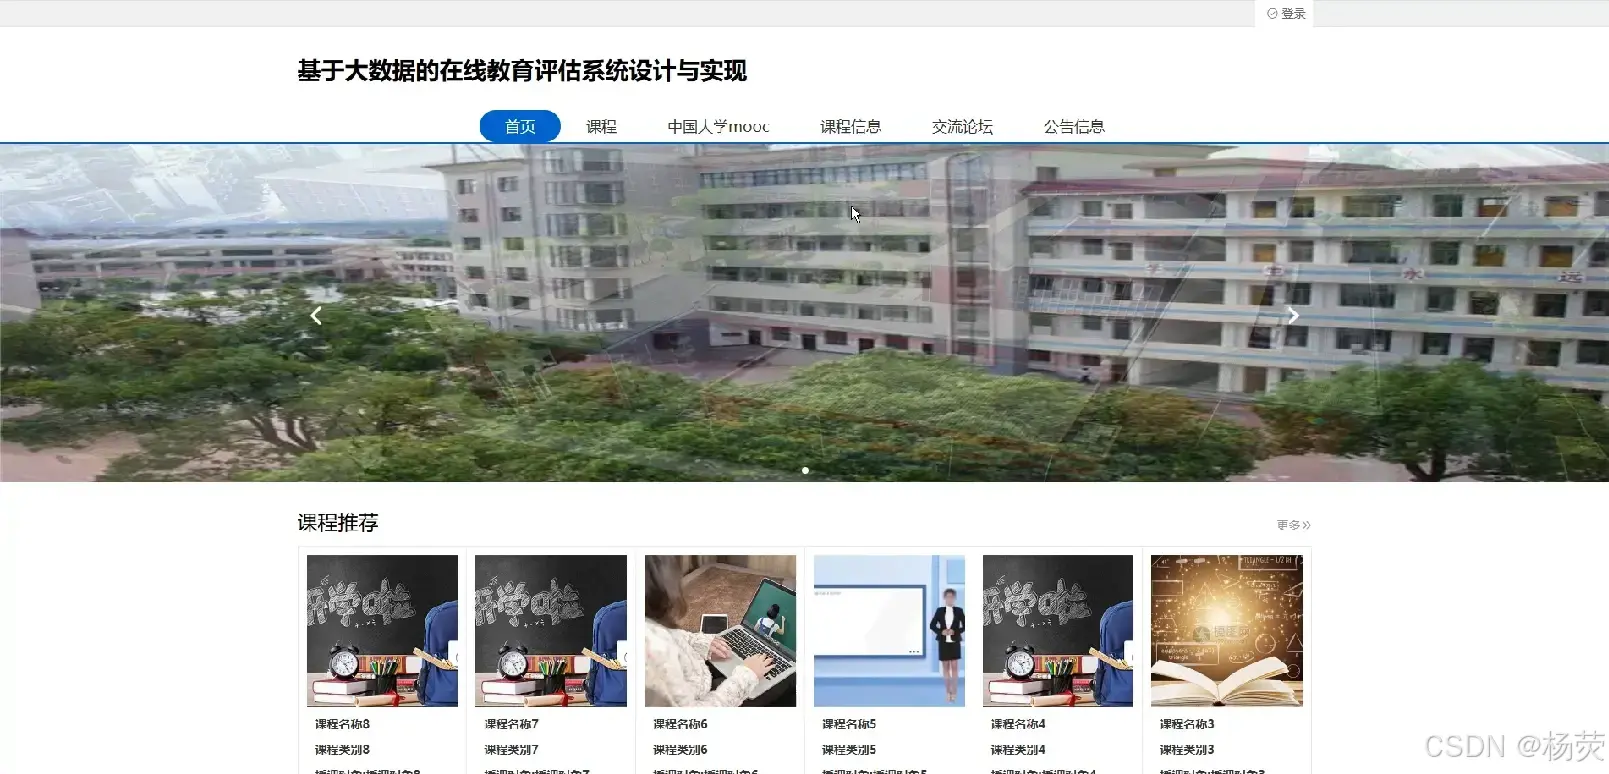Open the 课程名称4 thumbnail image
Image resolution: width=1609 pixels, height=774 pixels.
[1058, 631]
